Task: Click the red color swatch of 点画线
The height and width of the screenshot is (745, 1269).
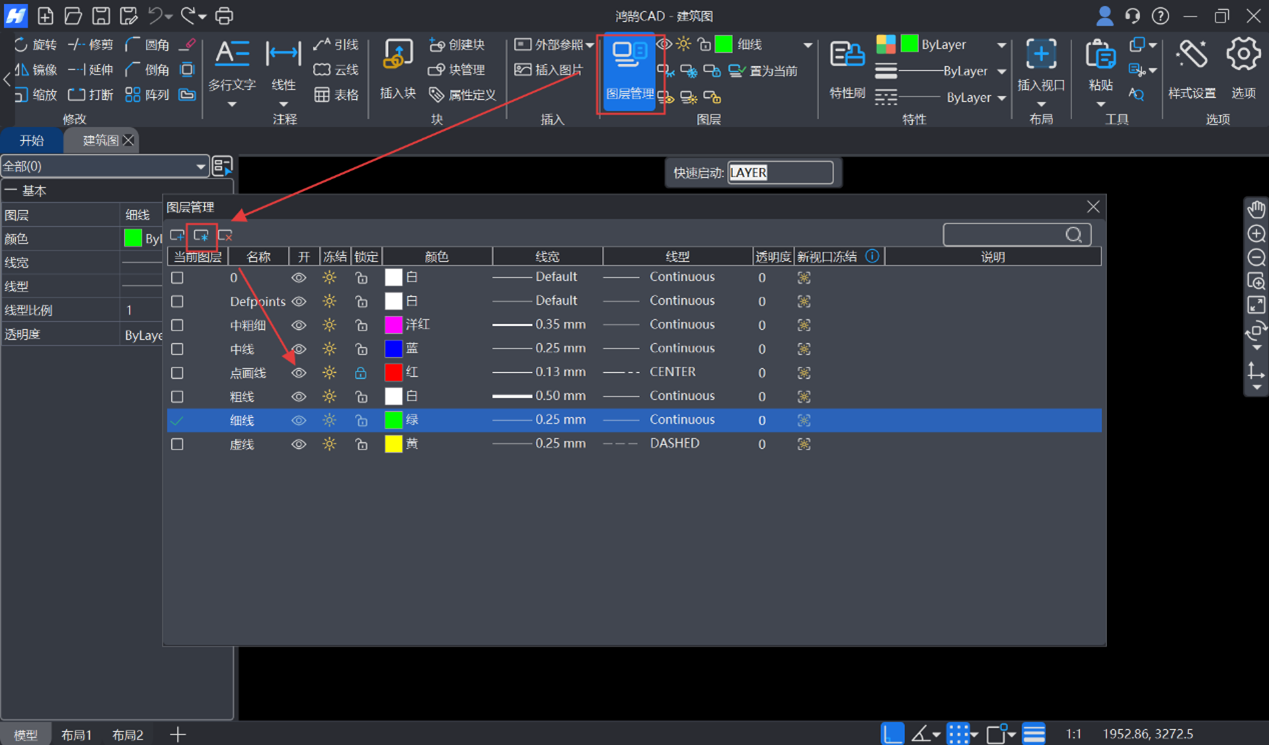Action: 394,373
